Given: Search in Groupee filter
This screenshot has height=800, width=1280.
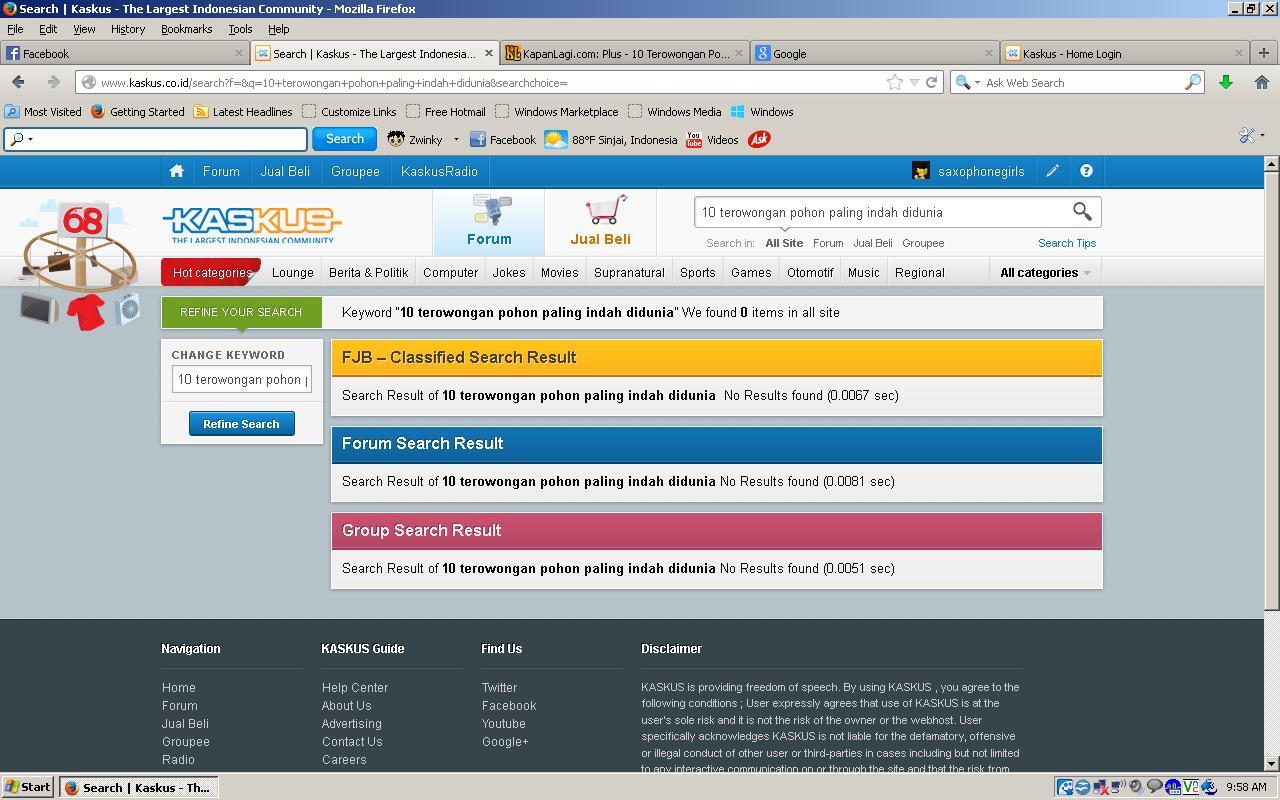Looking at the screenshot, I should (923, 243).
